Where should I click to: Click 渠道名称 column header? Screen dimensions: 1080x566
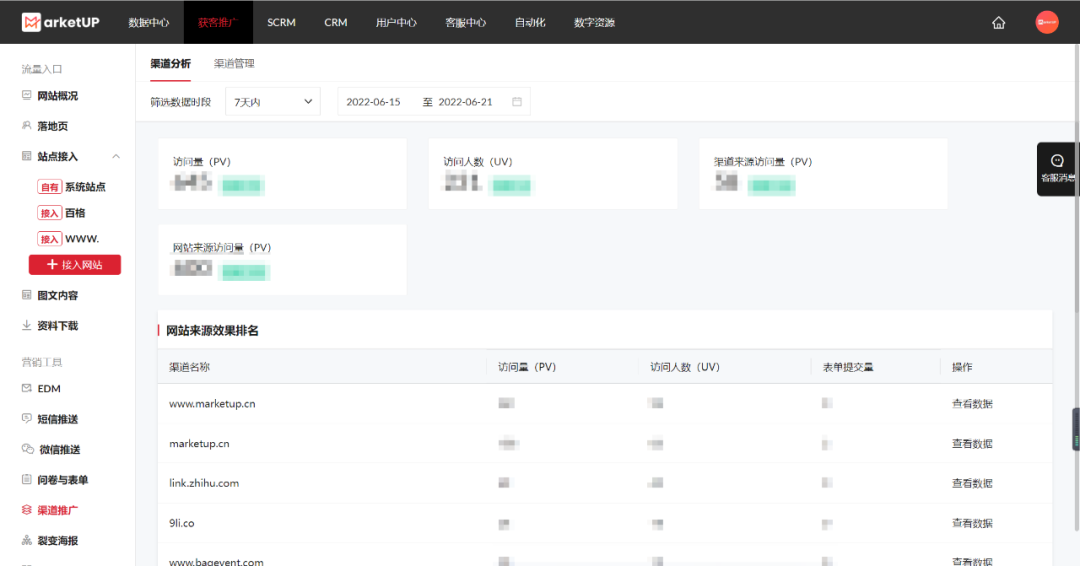coord(189,367)
